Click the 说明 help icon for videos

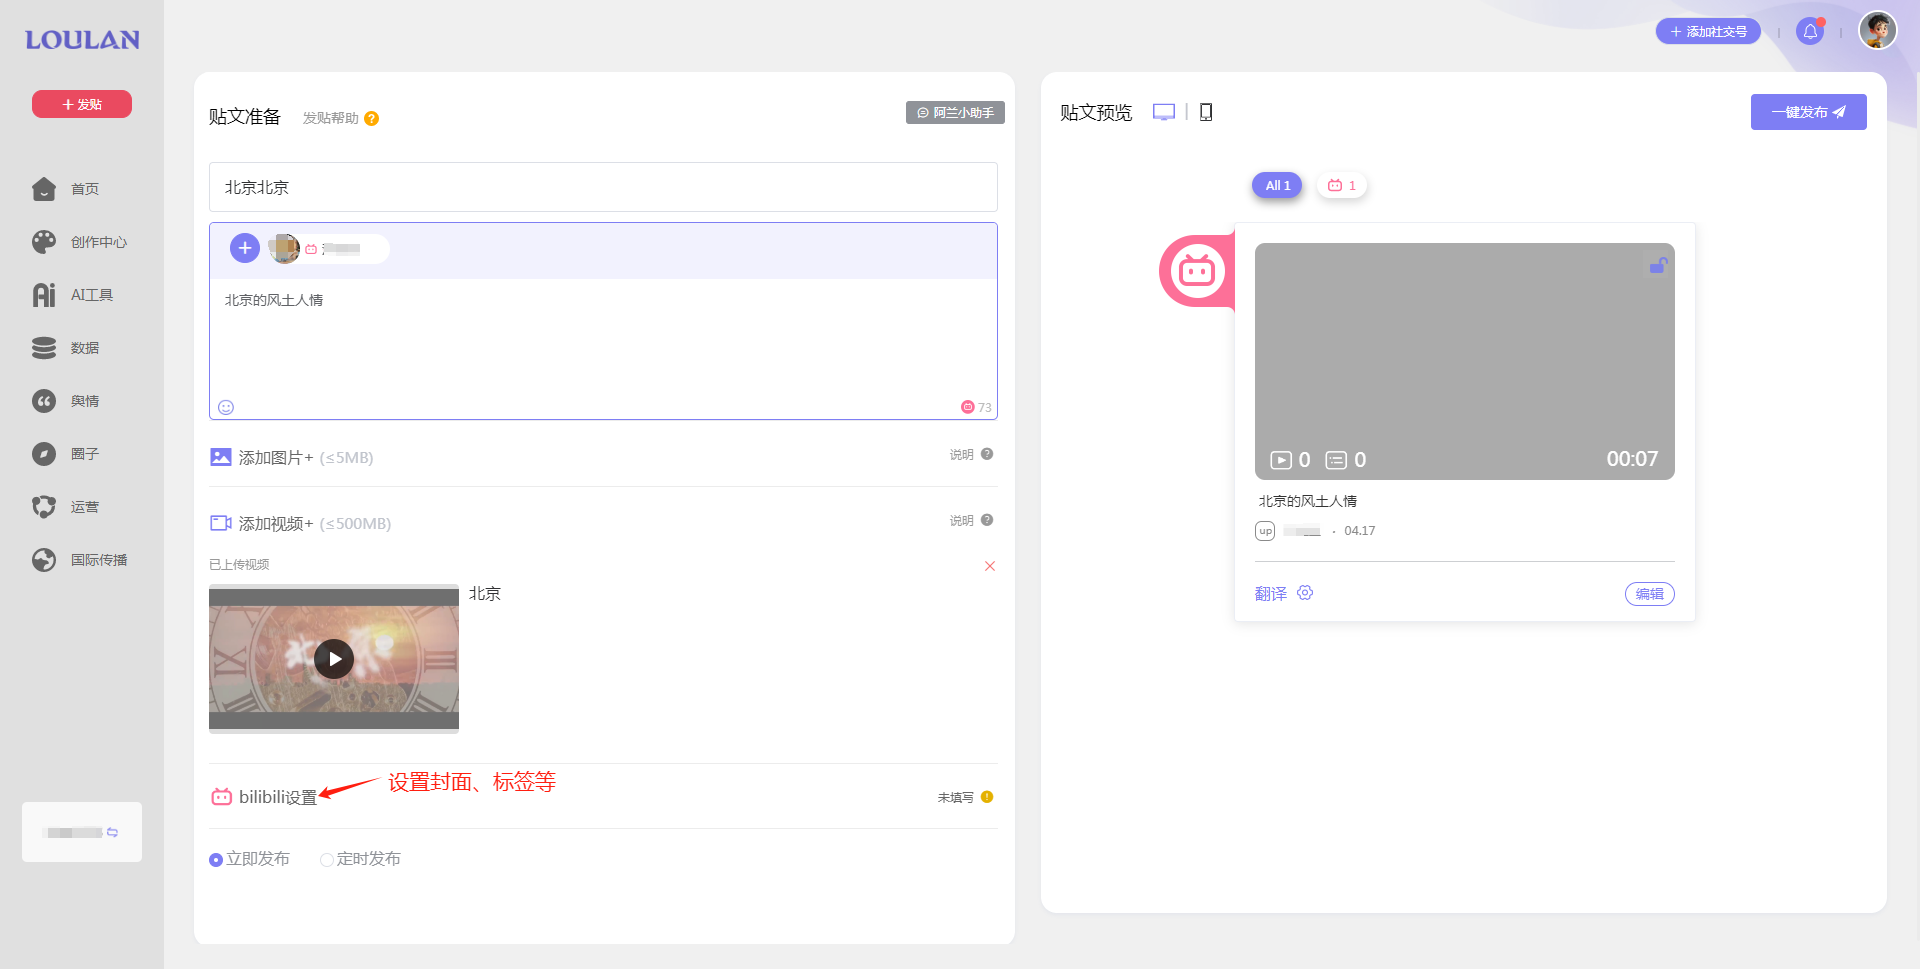click(x=987, y=520)
